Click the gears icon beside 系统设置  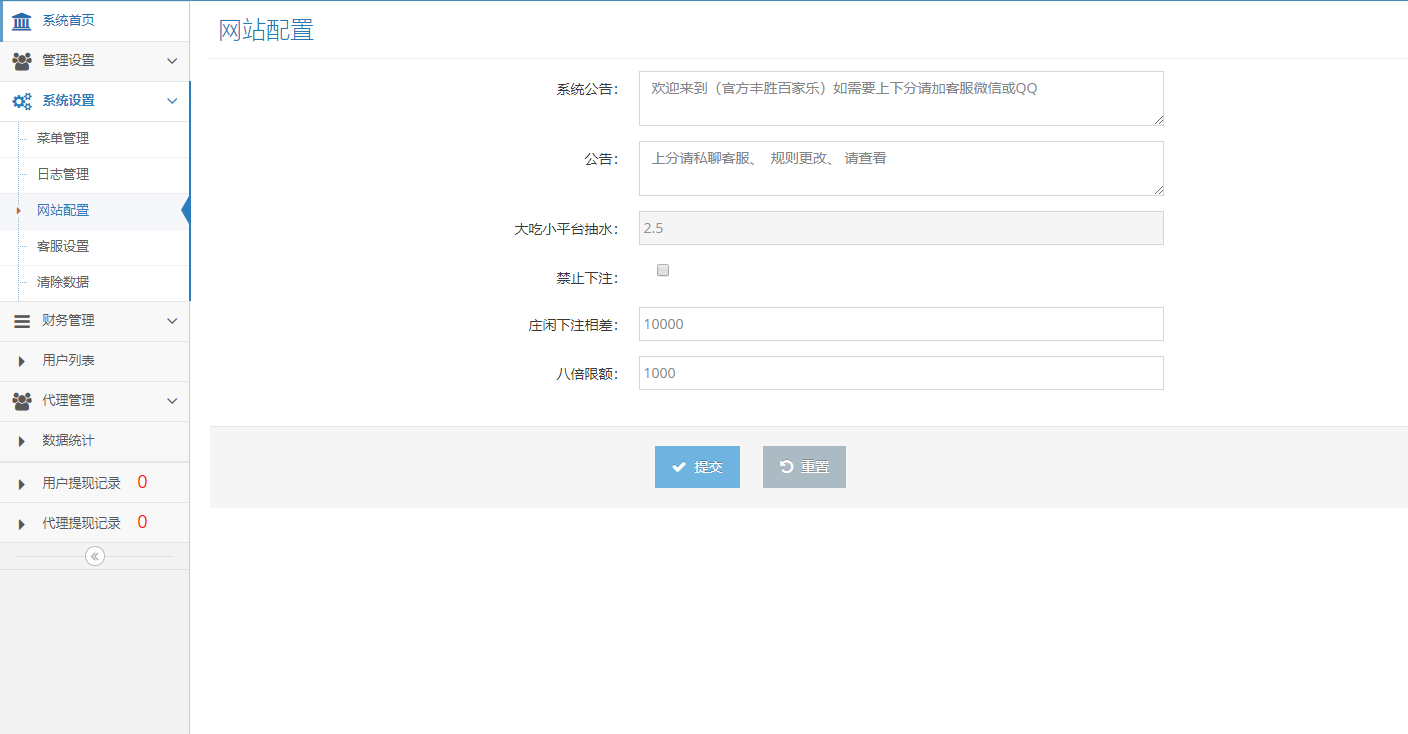coord(21,101)
